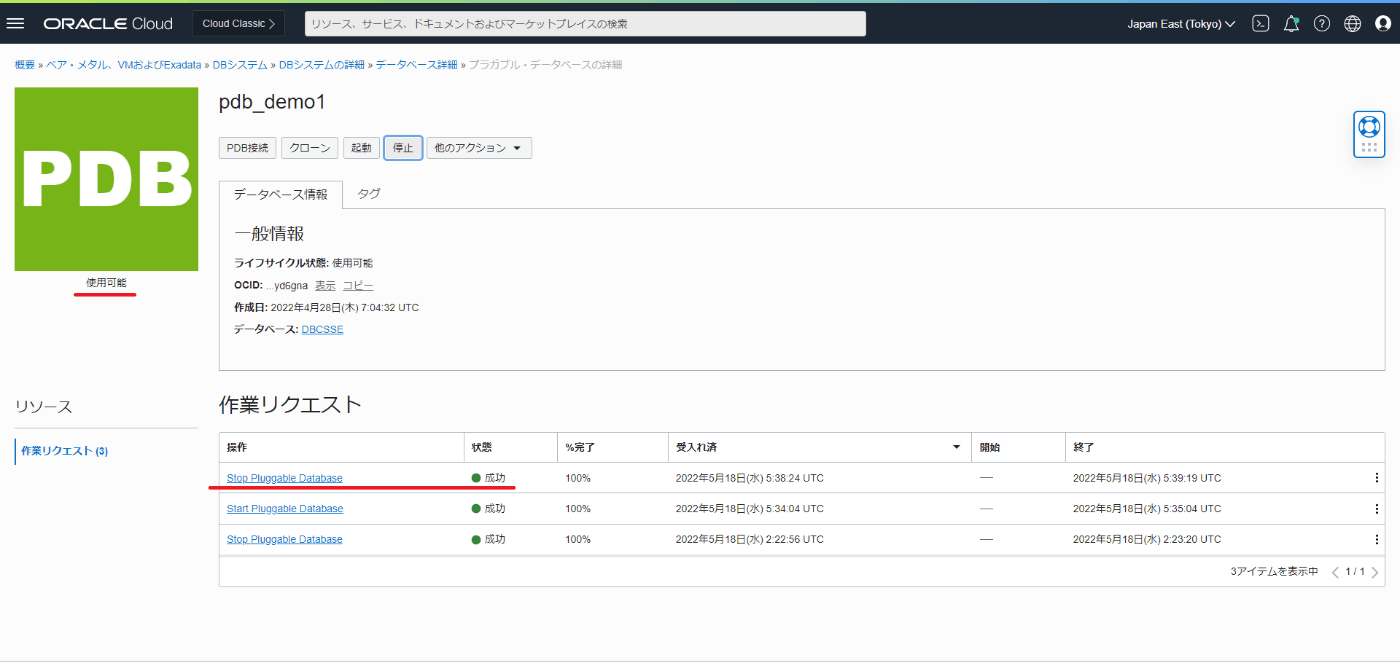Image resolution: width=1400 pixels, height=663 pixels.
Task: Go to previous page of work requests
Action: coord(1335,572)
